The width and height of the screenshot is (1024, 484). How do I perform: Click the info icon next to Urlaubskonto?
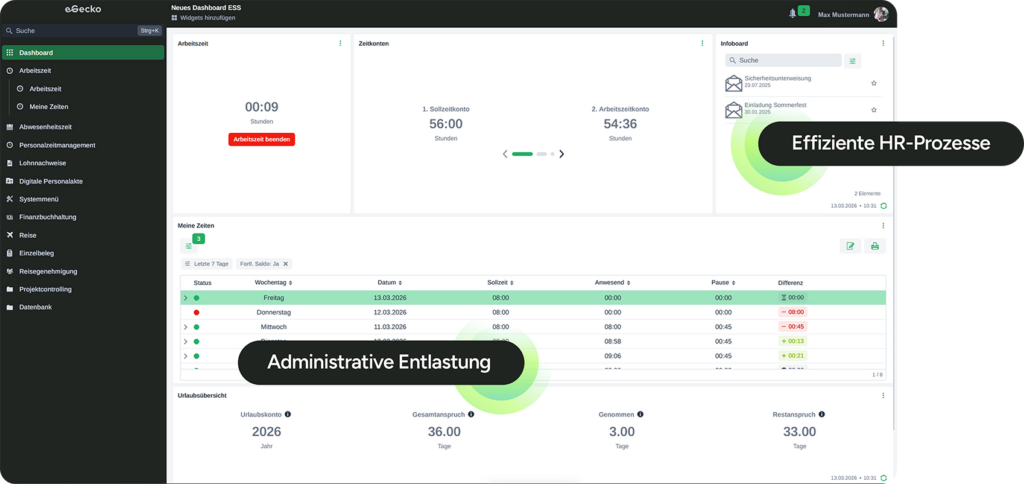(288, 414)
